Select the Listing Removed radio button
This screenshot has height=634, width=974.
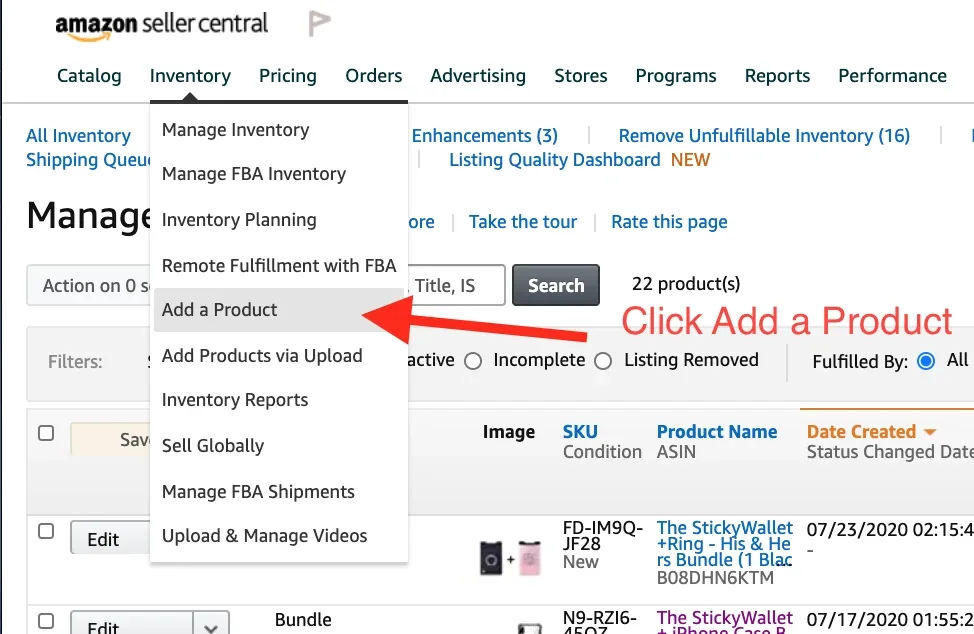603,361
